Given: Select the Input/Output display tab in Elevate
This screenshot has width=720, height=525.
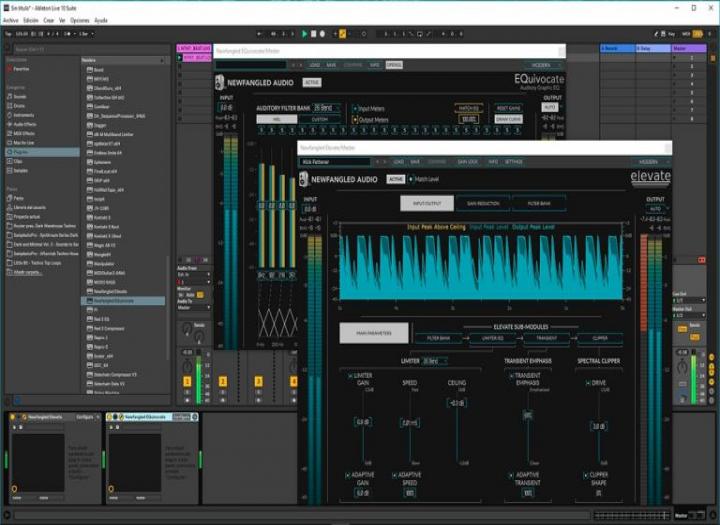Looking at the screenshot, I should tap(427, 203).
